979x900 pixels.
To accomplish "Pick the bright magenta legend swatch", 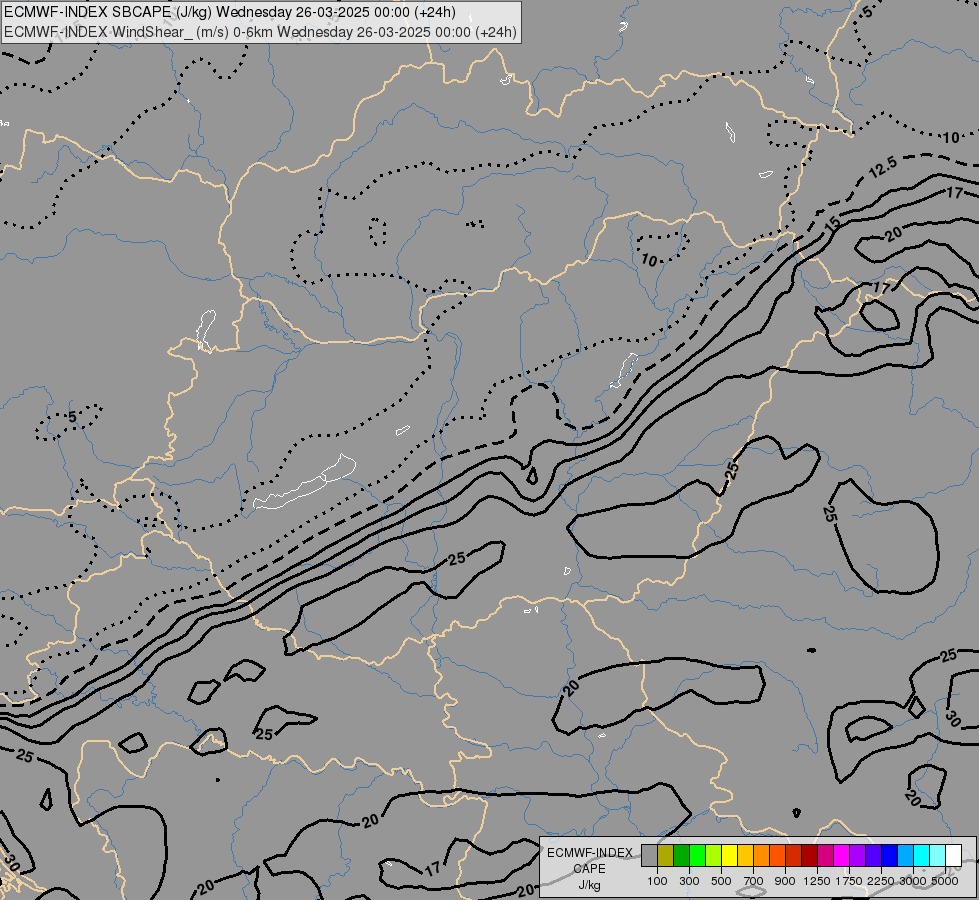I will [841, 855].
